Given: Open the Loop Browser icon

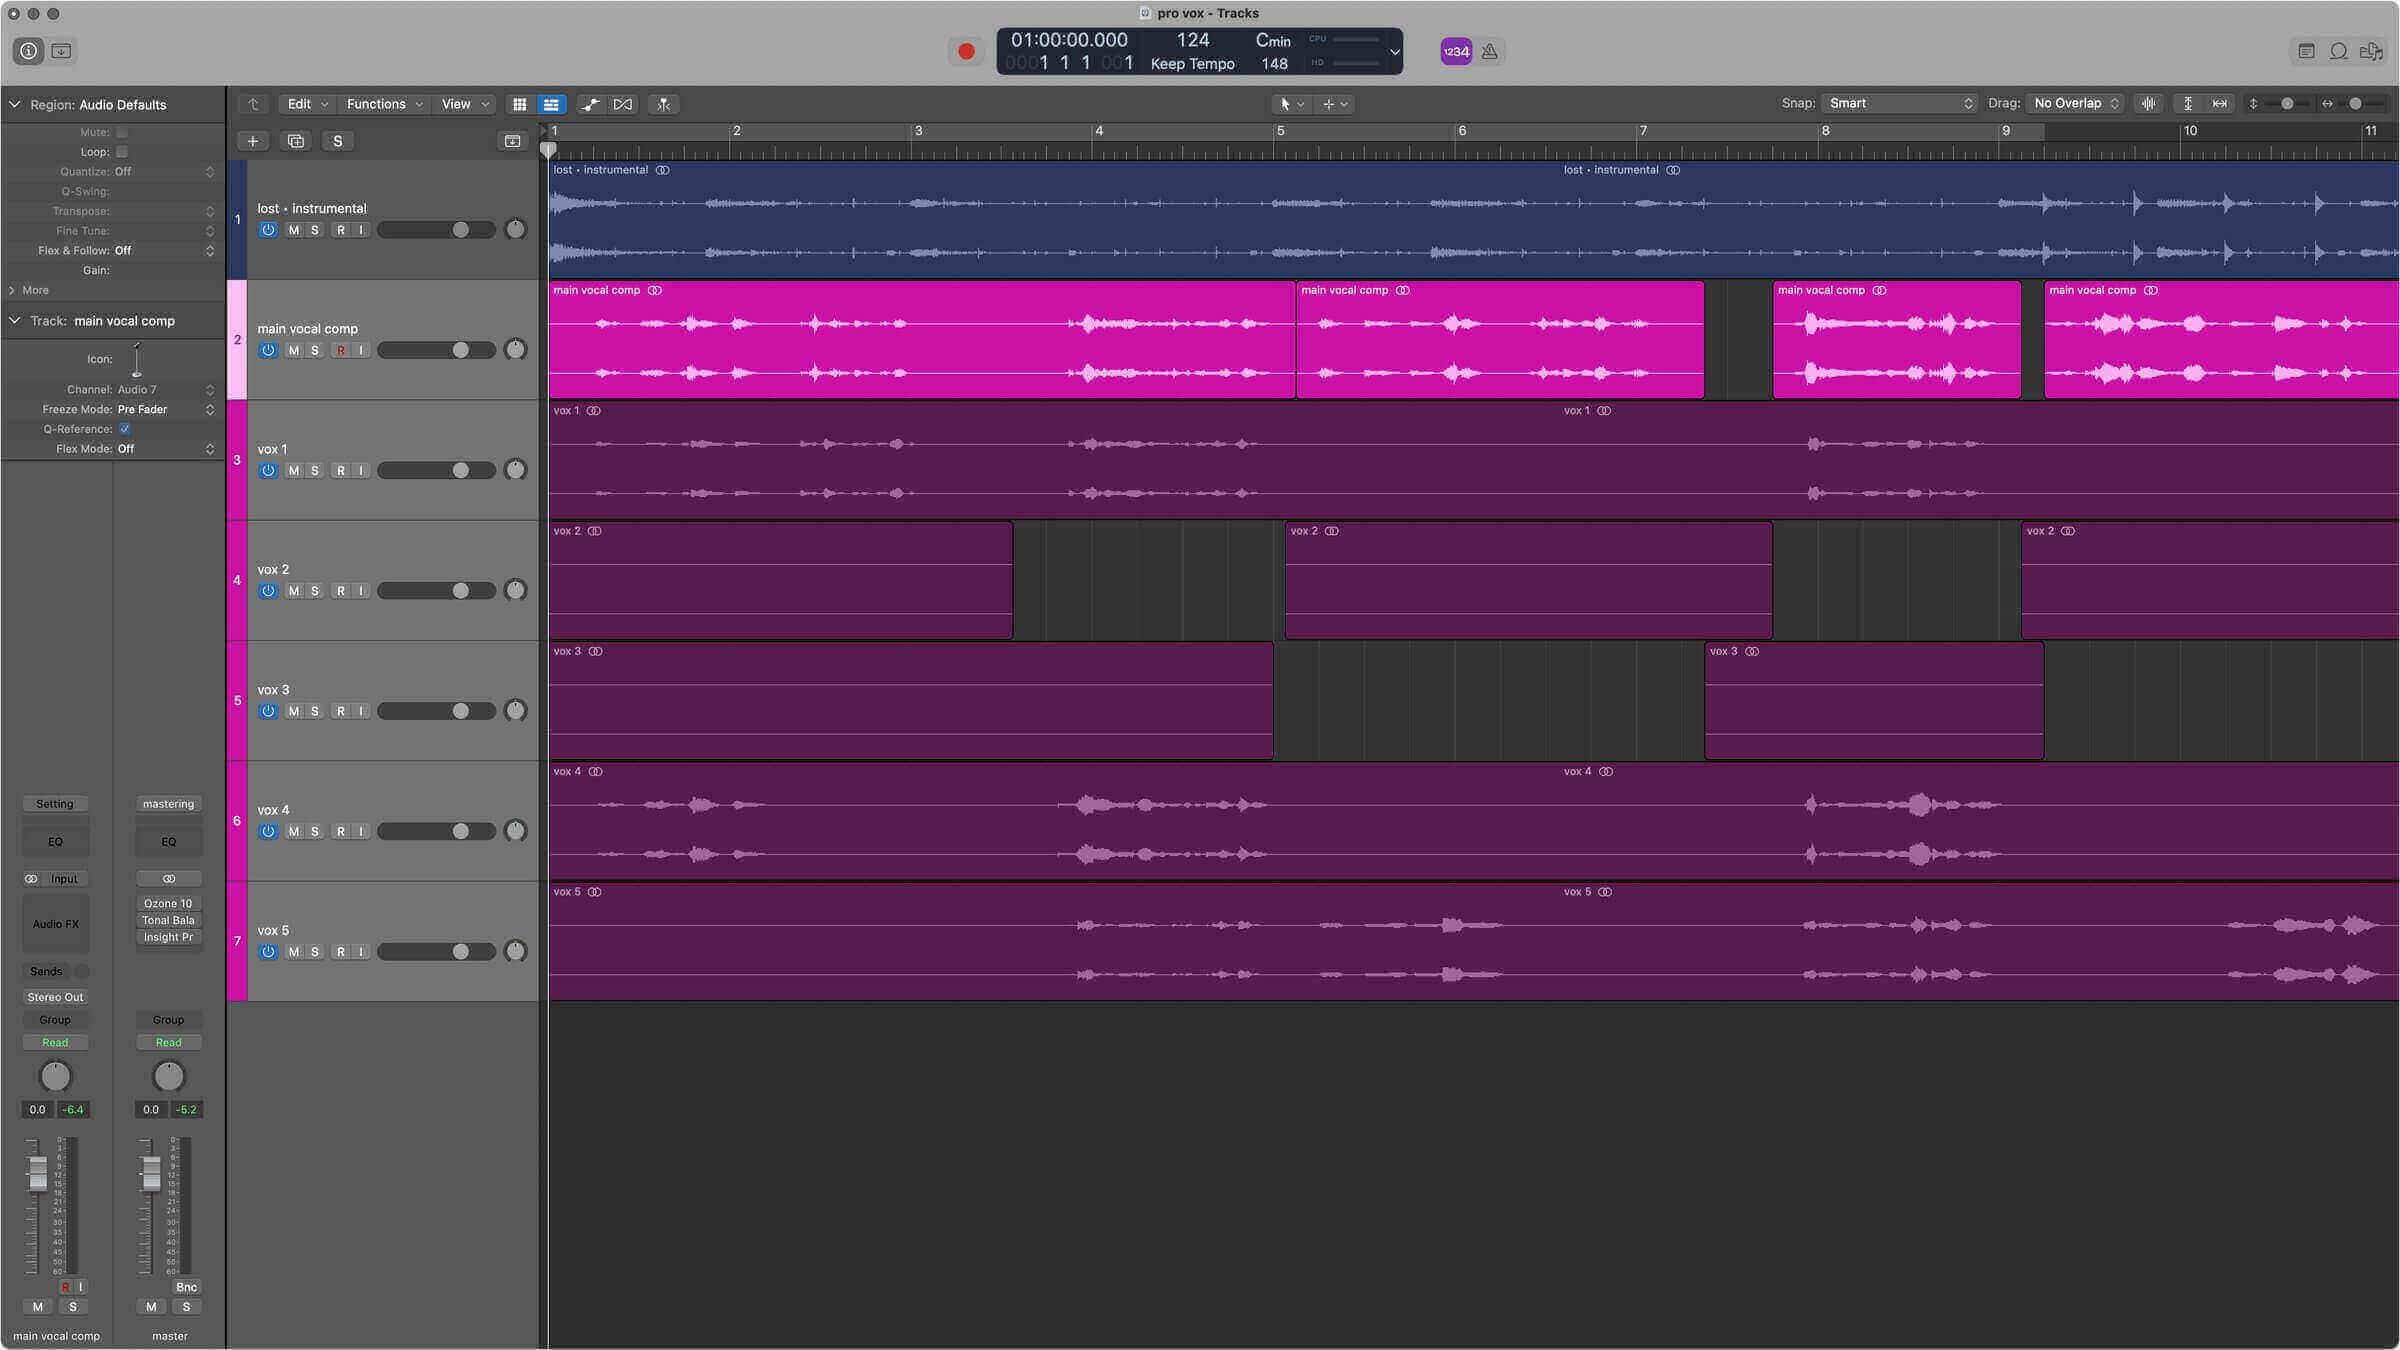Looking at the screenshot, I should 2338,51.
